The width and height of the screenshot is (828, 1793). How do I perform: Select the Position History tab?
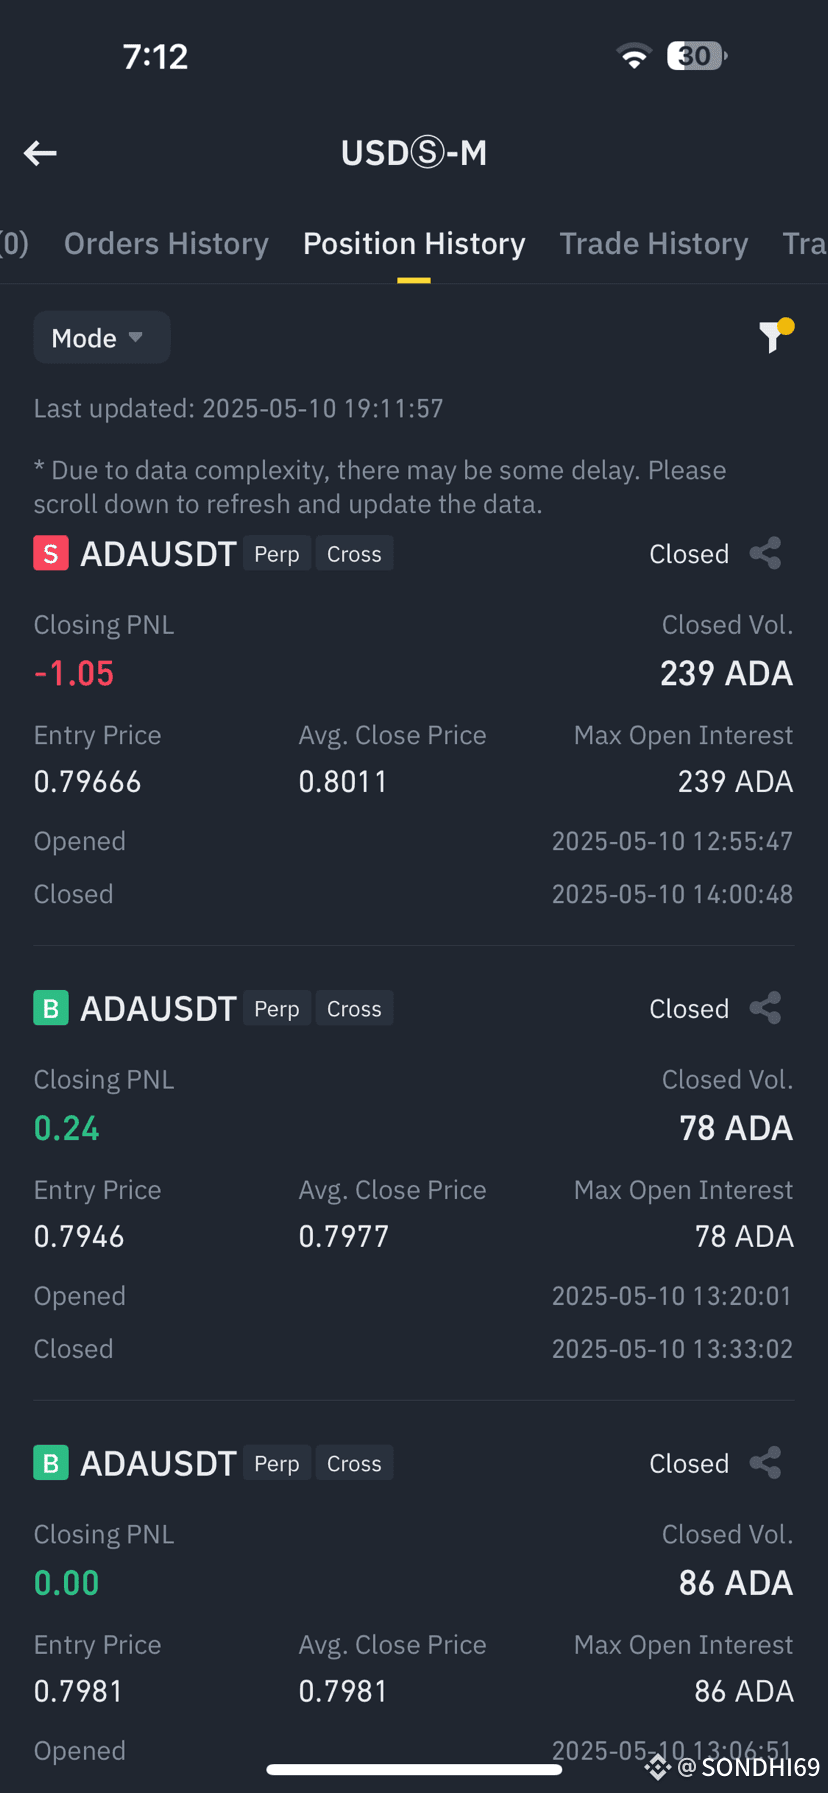[x=414, y=244]
